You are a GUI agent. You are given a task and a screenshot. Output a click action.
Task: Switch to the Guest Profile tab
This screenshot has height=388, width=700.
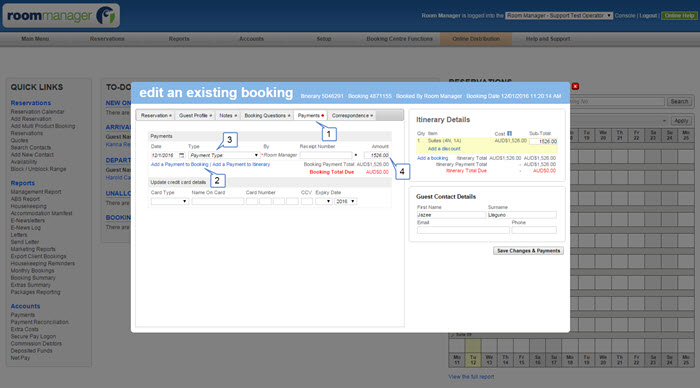pos(195,116)
